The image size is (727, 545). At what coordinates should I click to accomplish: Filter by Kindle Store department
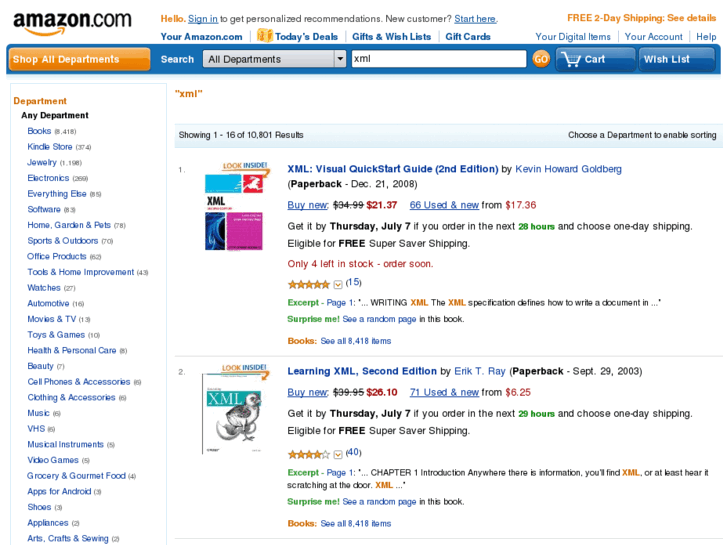pos(50,147)
